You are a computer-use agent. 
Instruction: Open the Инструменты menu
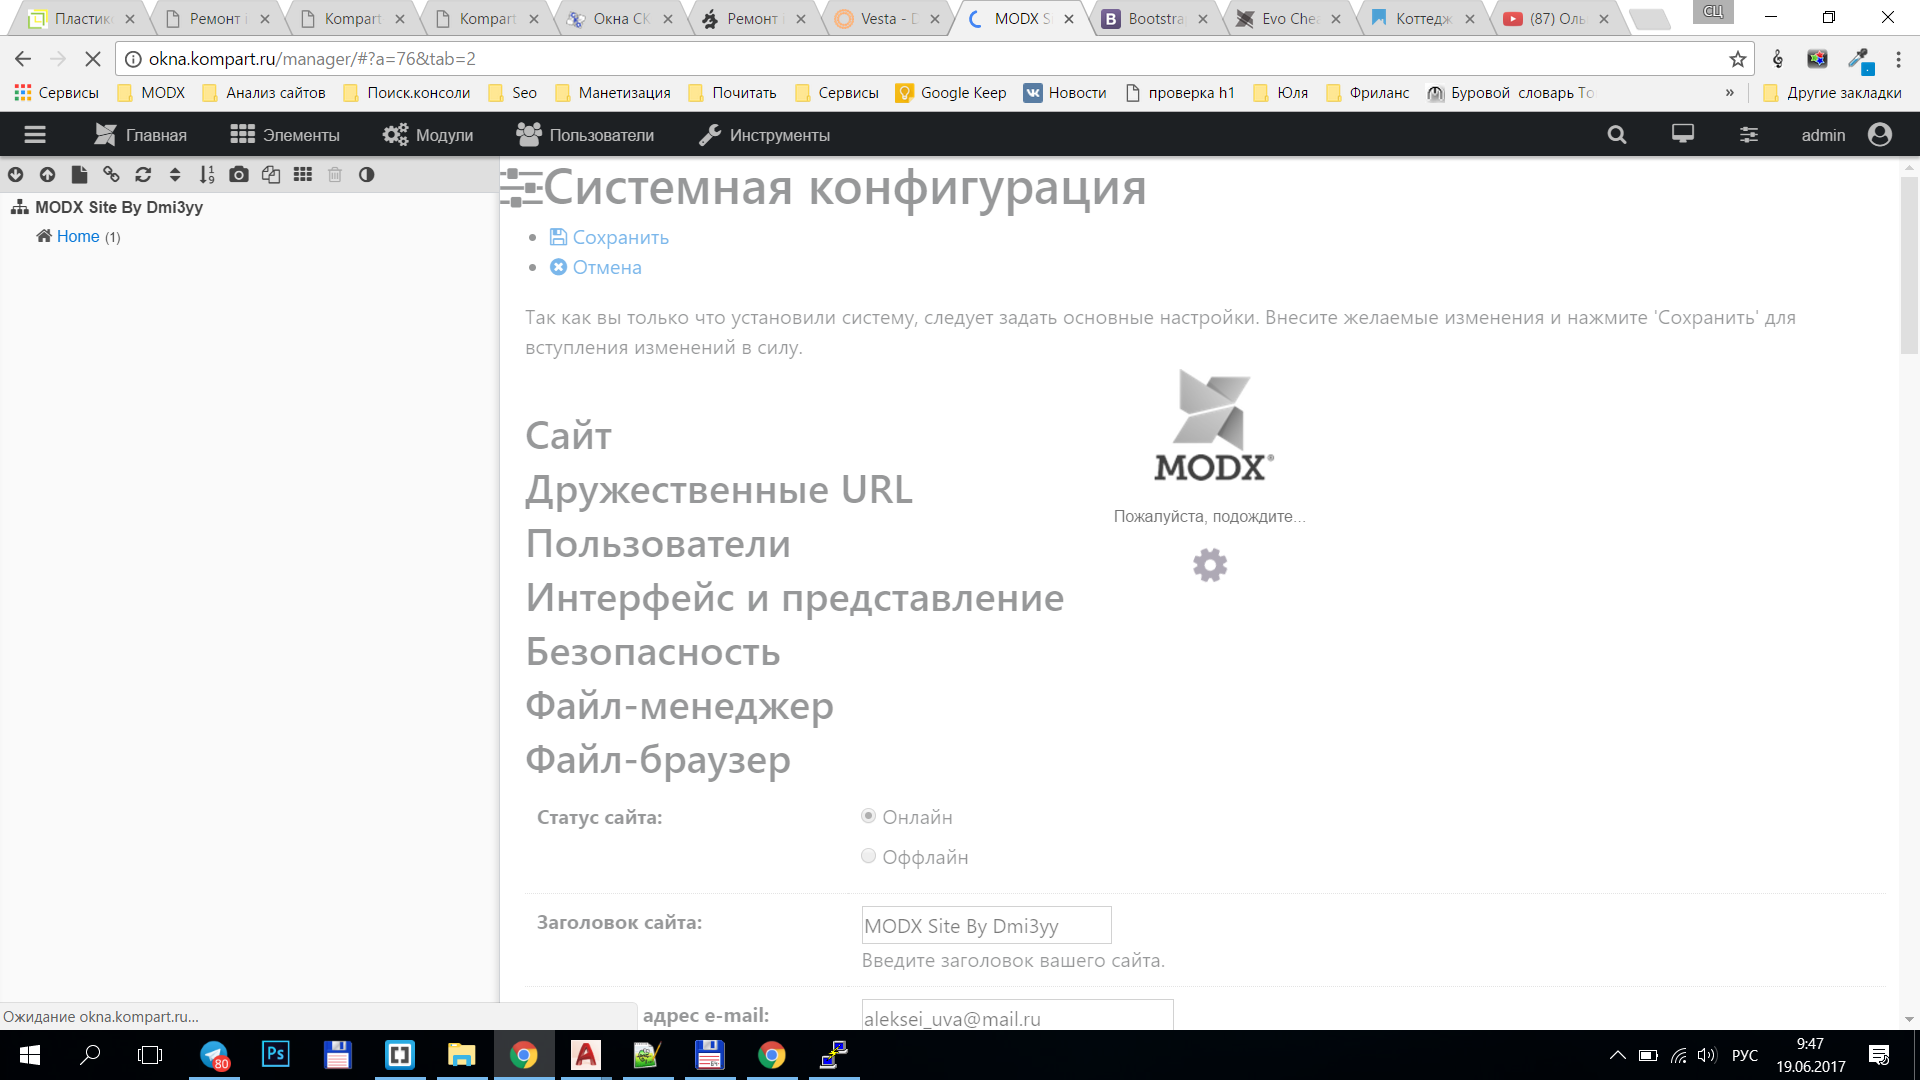(764, 135)
